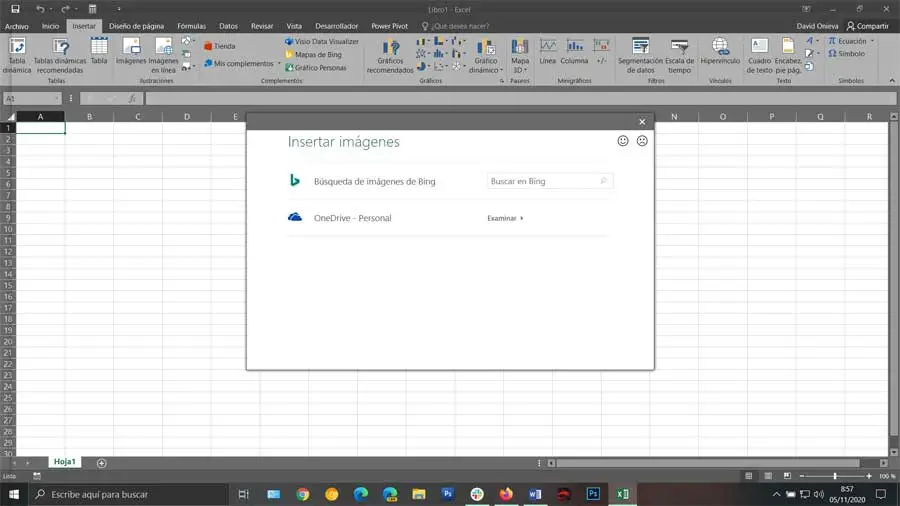Switch to page break preview icon
Image resolution: width=900 pixels, height=506 pixels.
788,476
